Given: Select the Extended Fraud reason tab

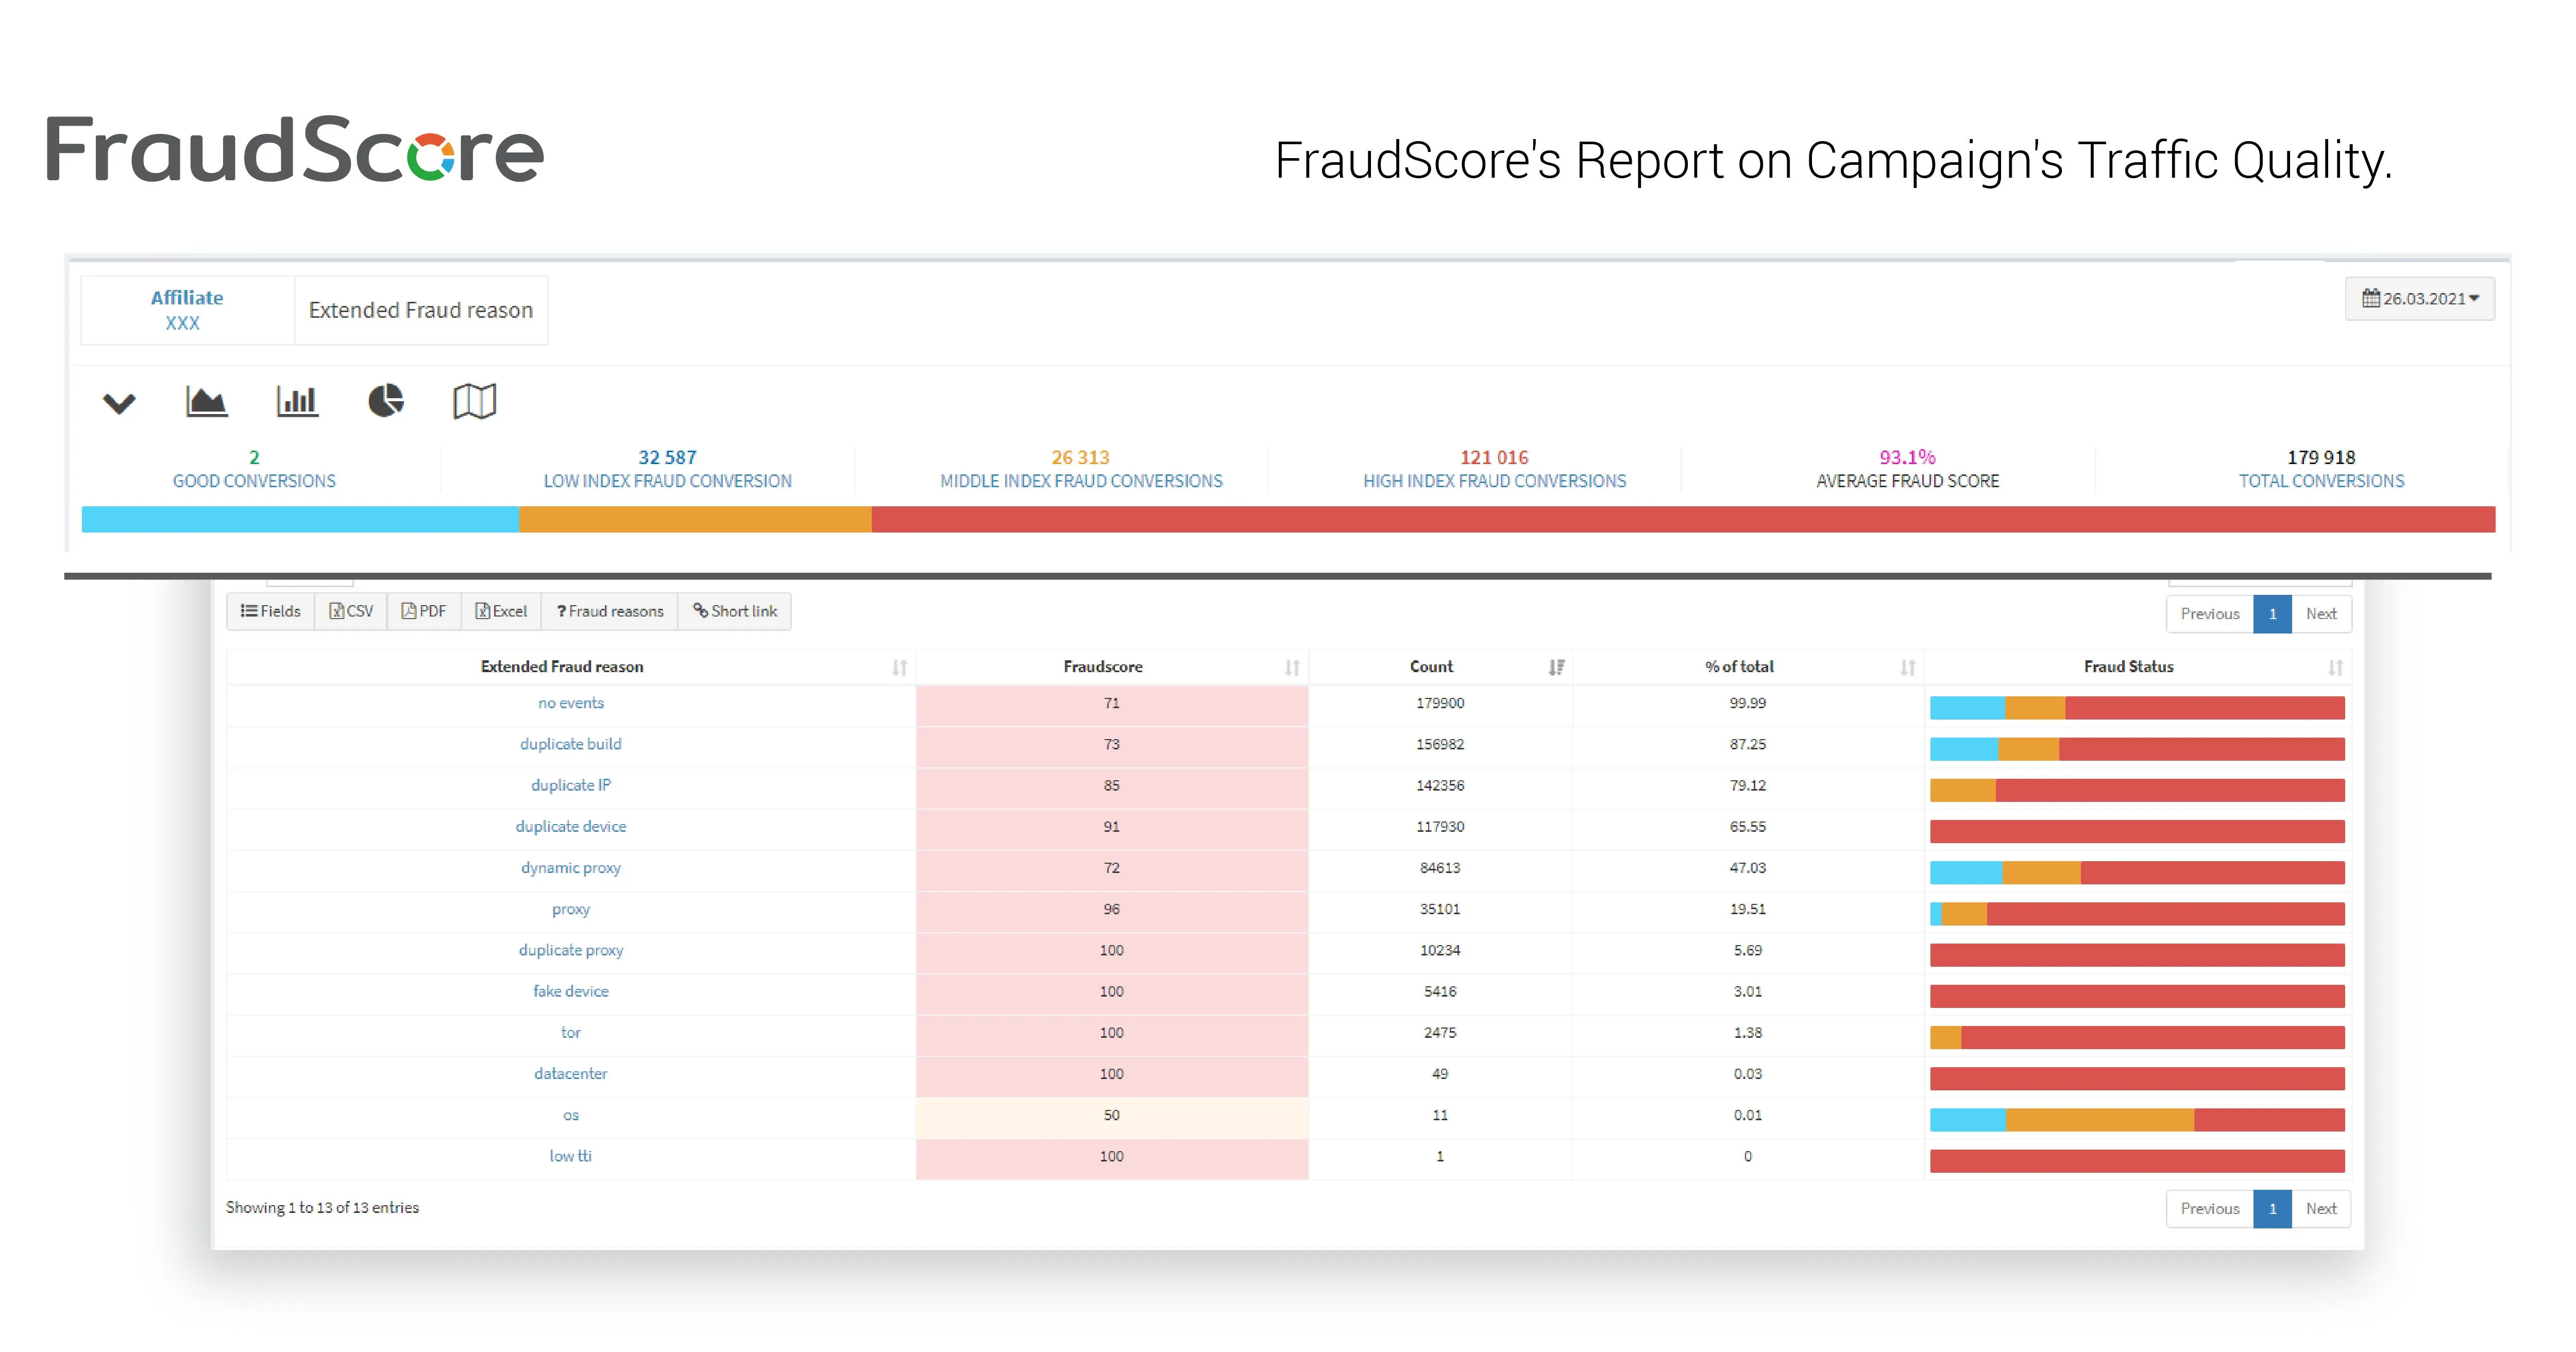Looking at the screenshot, I should [421, 310].
